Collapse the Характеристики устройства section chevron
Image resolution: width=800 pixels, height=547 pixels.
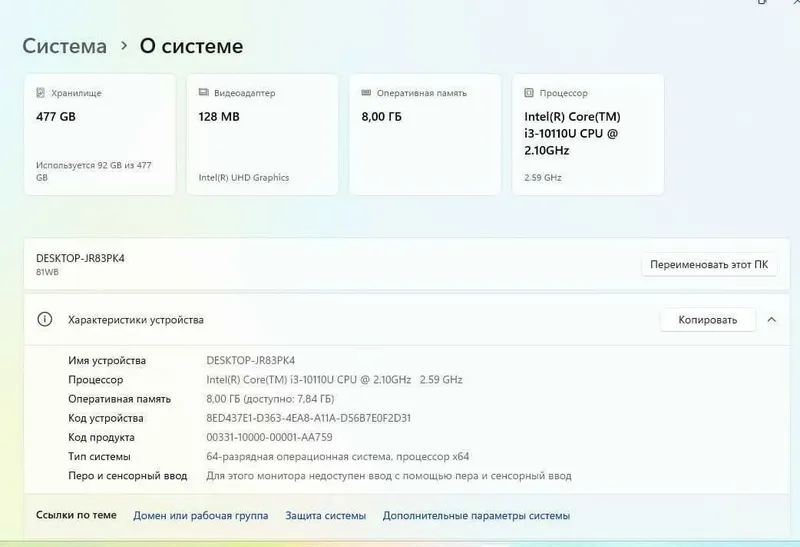(x=771, y=319)
